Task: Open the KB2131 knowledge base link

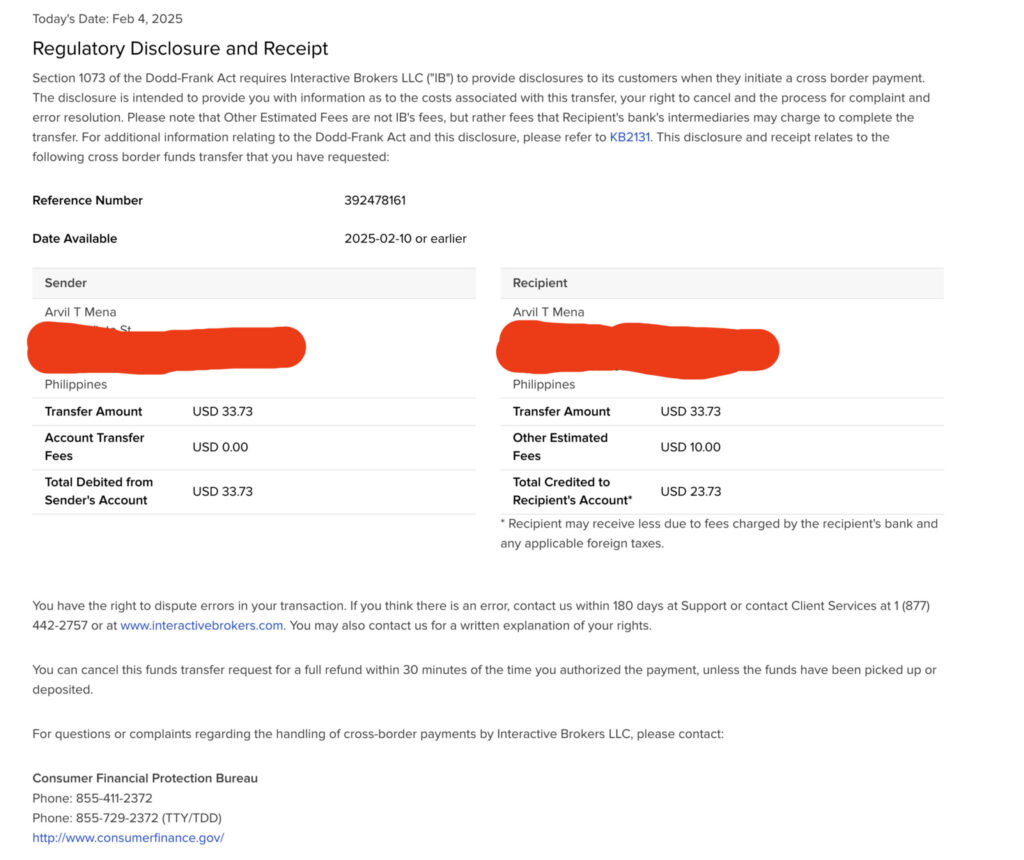Action: [630, 138]
